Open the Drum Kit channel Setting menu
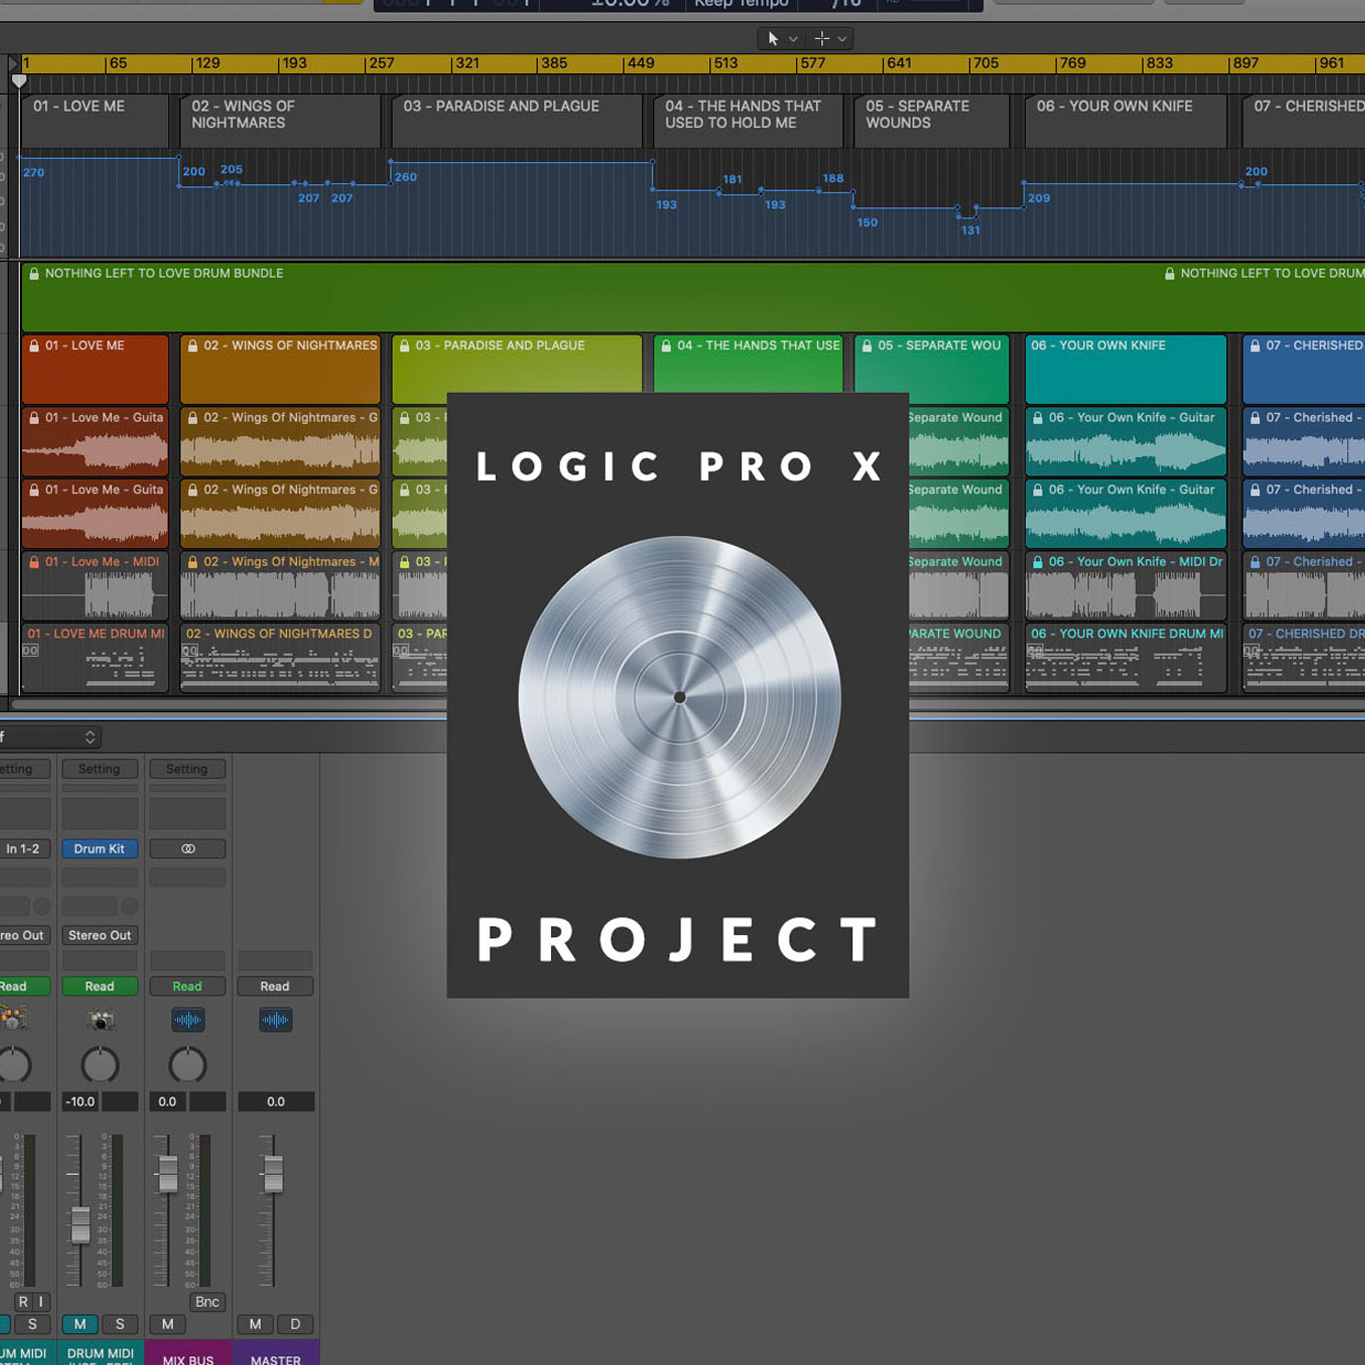The height and width of the screenshot is (1365, 1365). 99,769
